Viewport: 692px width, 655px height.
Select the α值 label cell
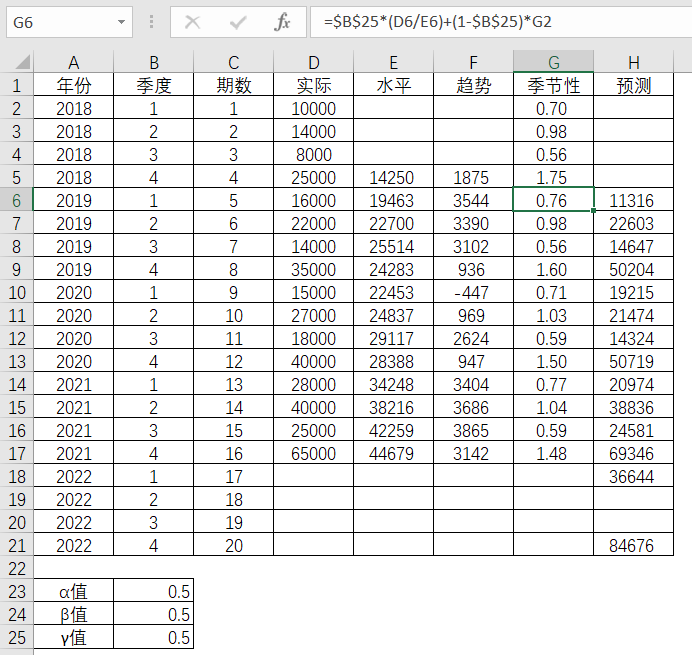[x=73, y=591]
